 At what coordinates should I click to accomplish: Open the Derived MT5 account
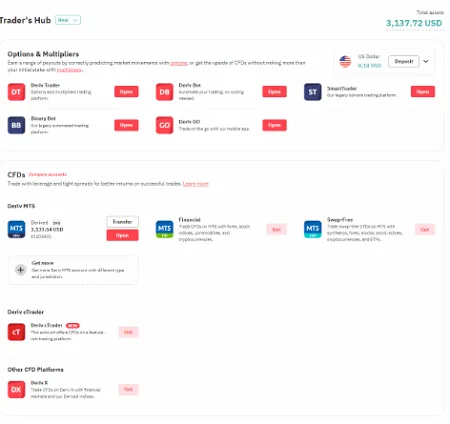point(122,235)
